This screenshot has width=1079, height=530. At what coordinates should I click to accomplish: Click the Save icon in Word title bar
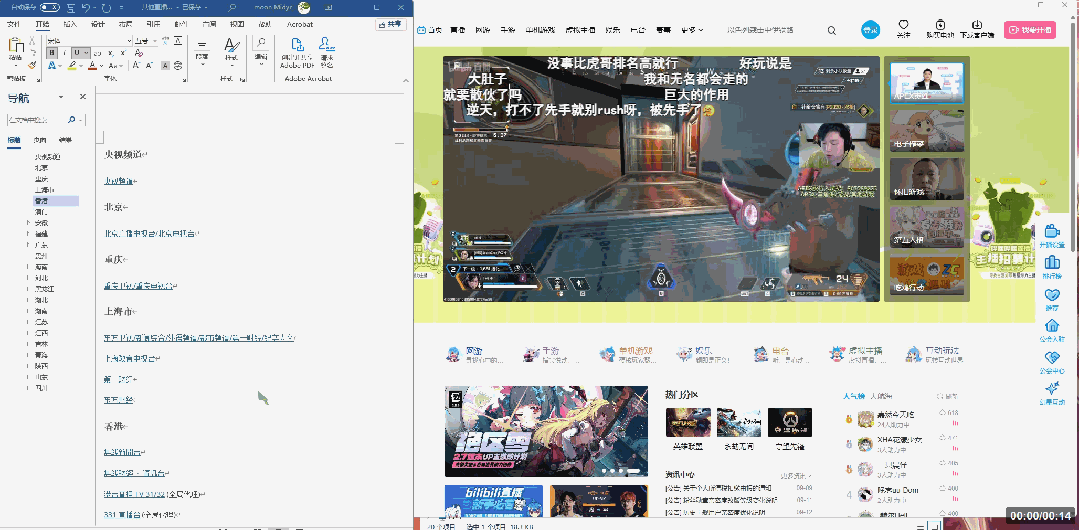[71, 8]
